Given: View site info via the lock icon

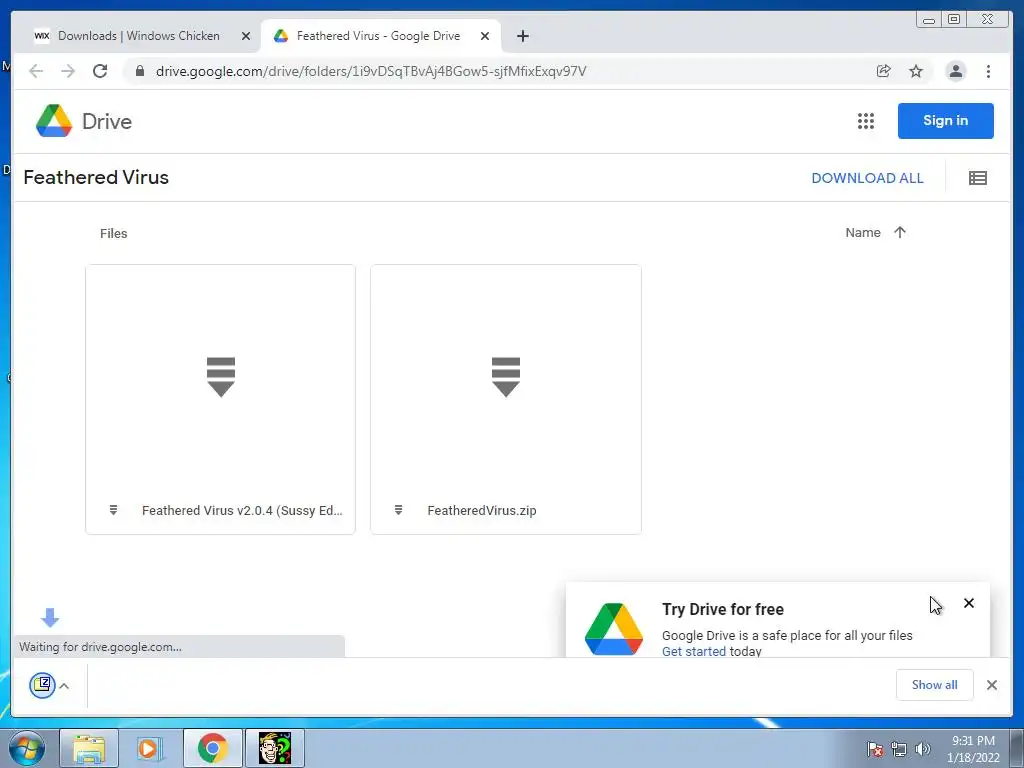Looking at the screenshot, I should (x=140, y=71).
